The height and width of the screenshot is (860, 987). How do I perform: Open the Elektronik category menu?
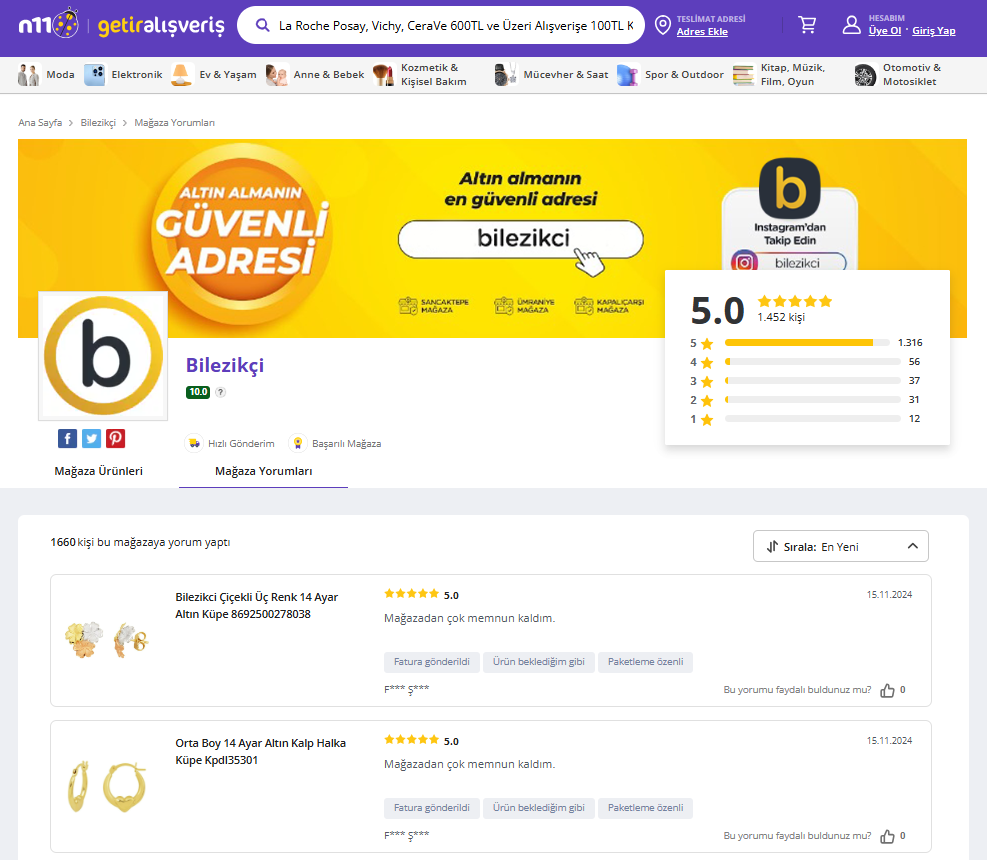pyautogui.click(x=123, y=75)
